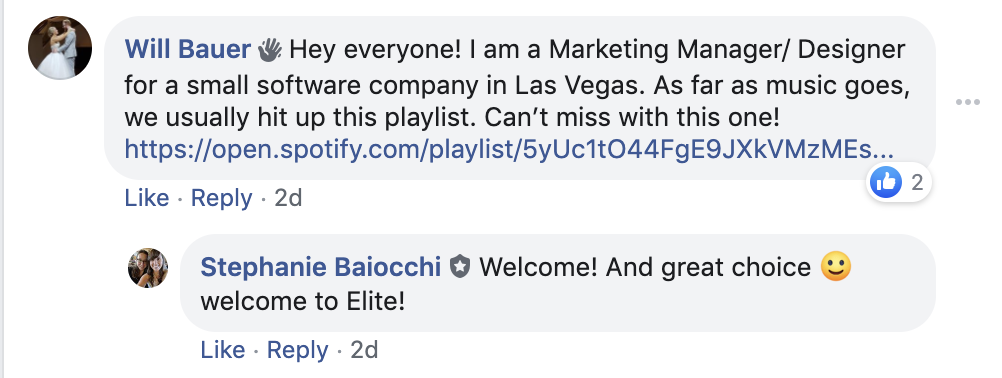Open the Spotify playlist link
This screenshot has width=1002, height=378.
tap(509, 149)
